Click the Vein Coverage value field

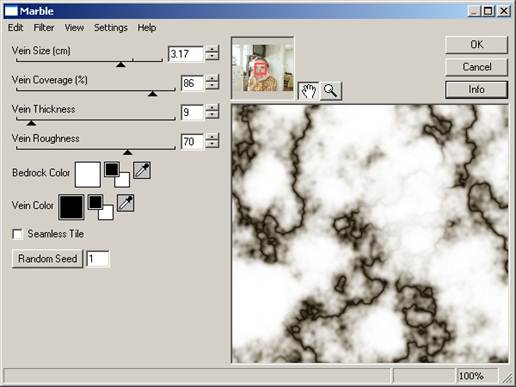(192, 83)
